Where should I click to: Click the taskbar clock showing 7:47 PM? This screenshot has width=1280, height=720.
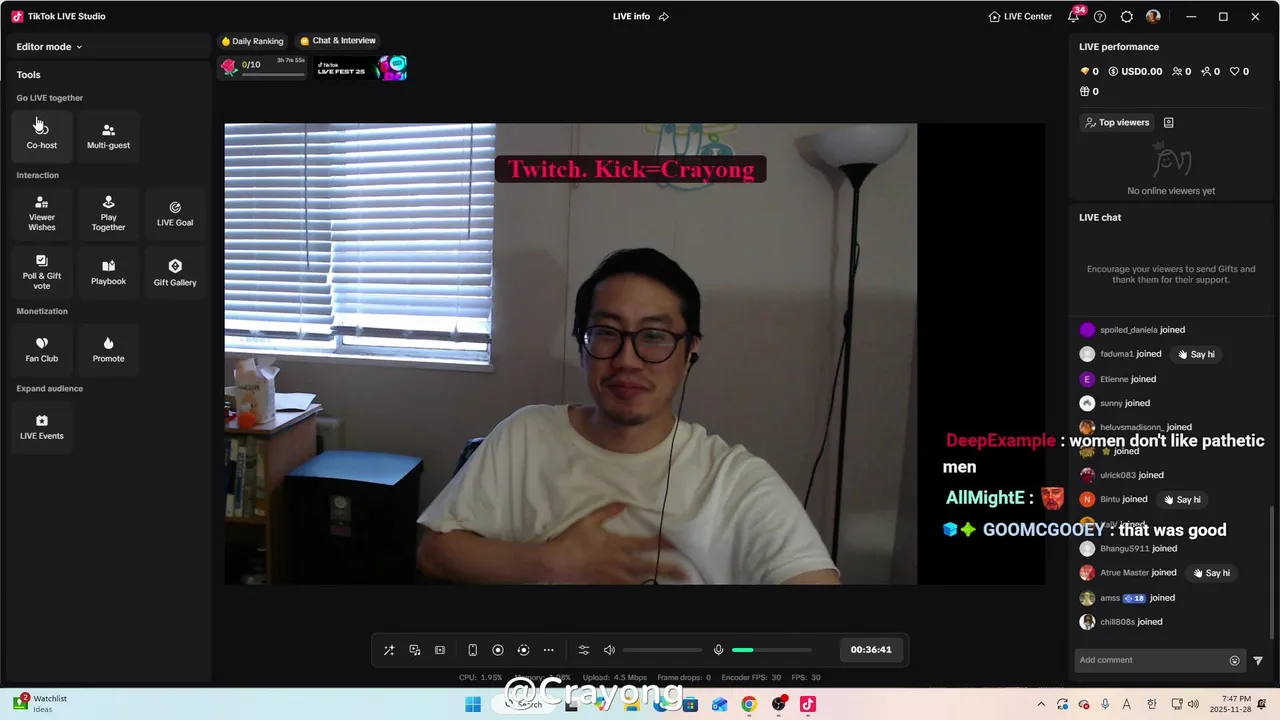(1228, 704)
